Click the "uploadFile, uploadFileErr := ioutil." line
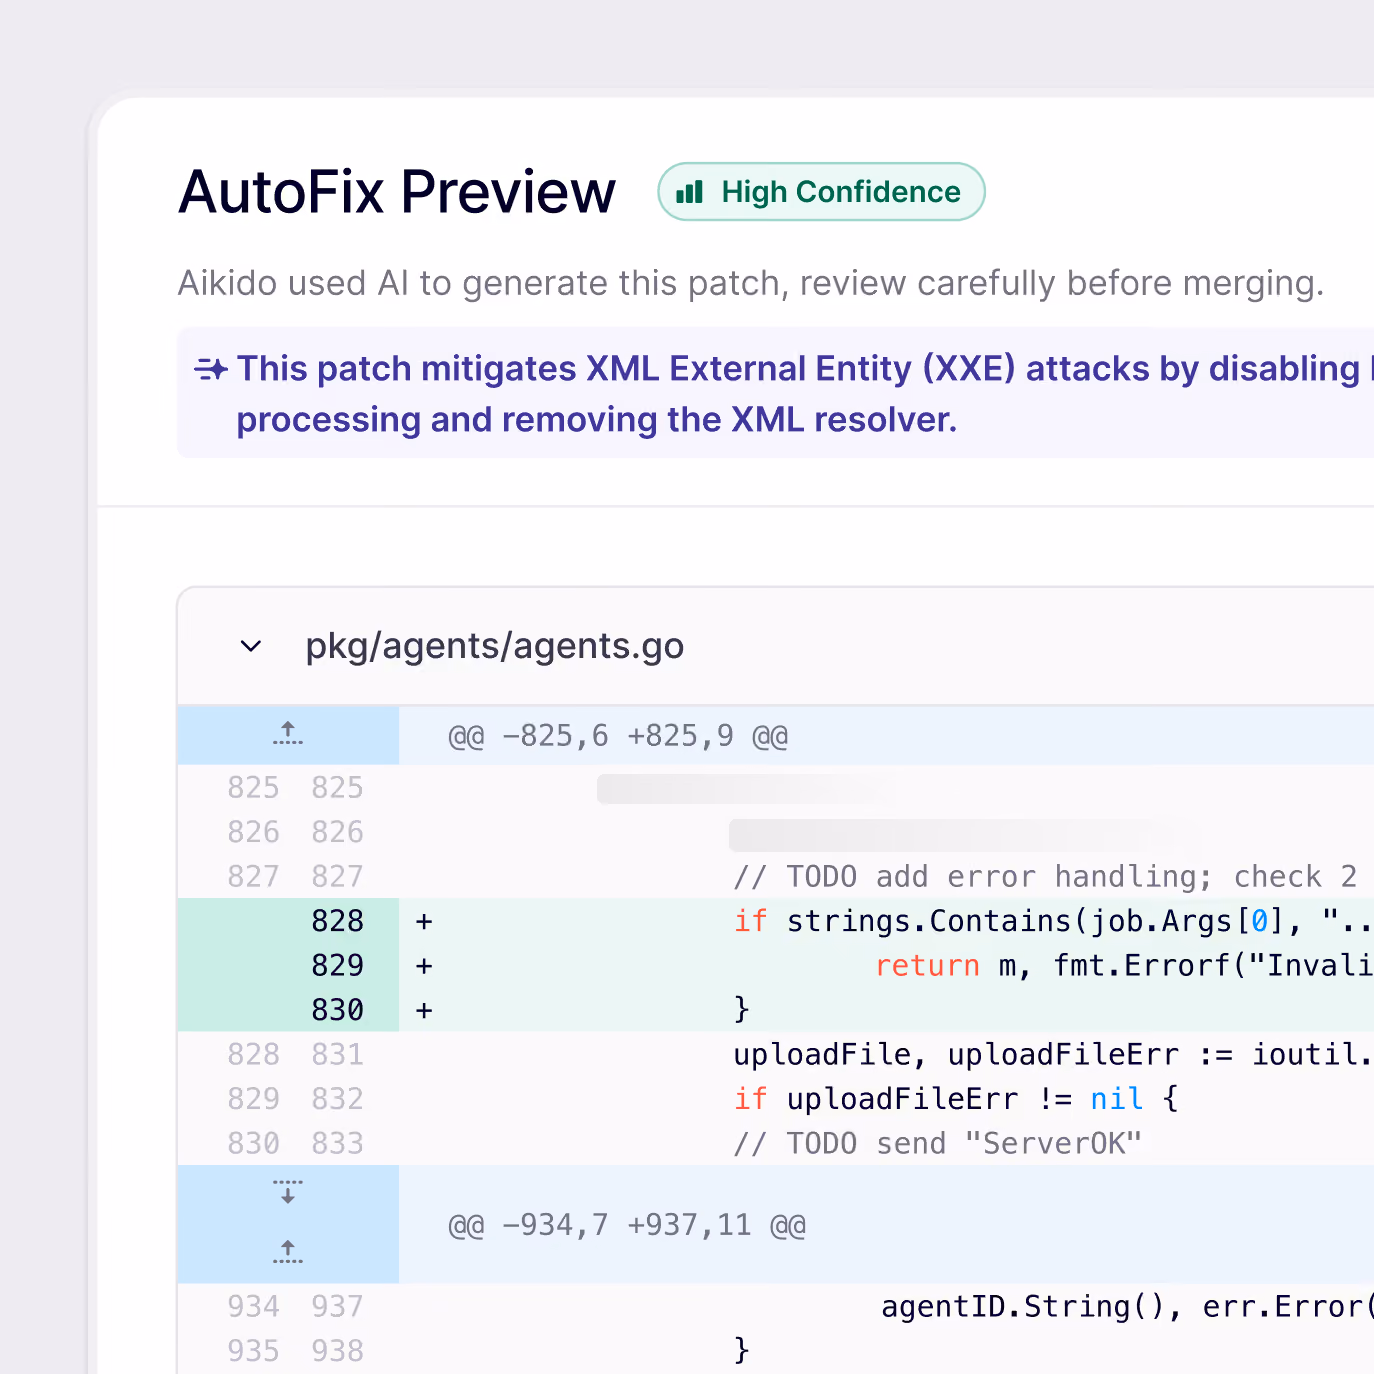1374x1374 pixels. (1053, 1055)
